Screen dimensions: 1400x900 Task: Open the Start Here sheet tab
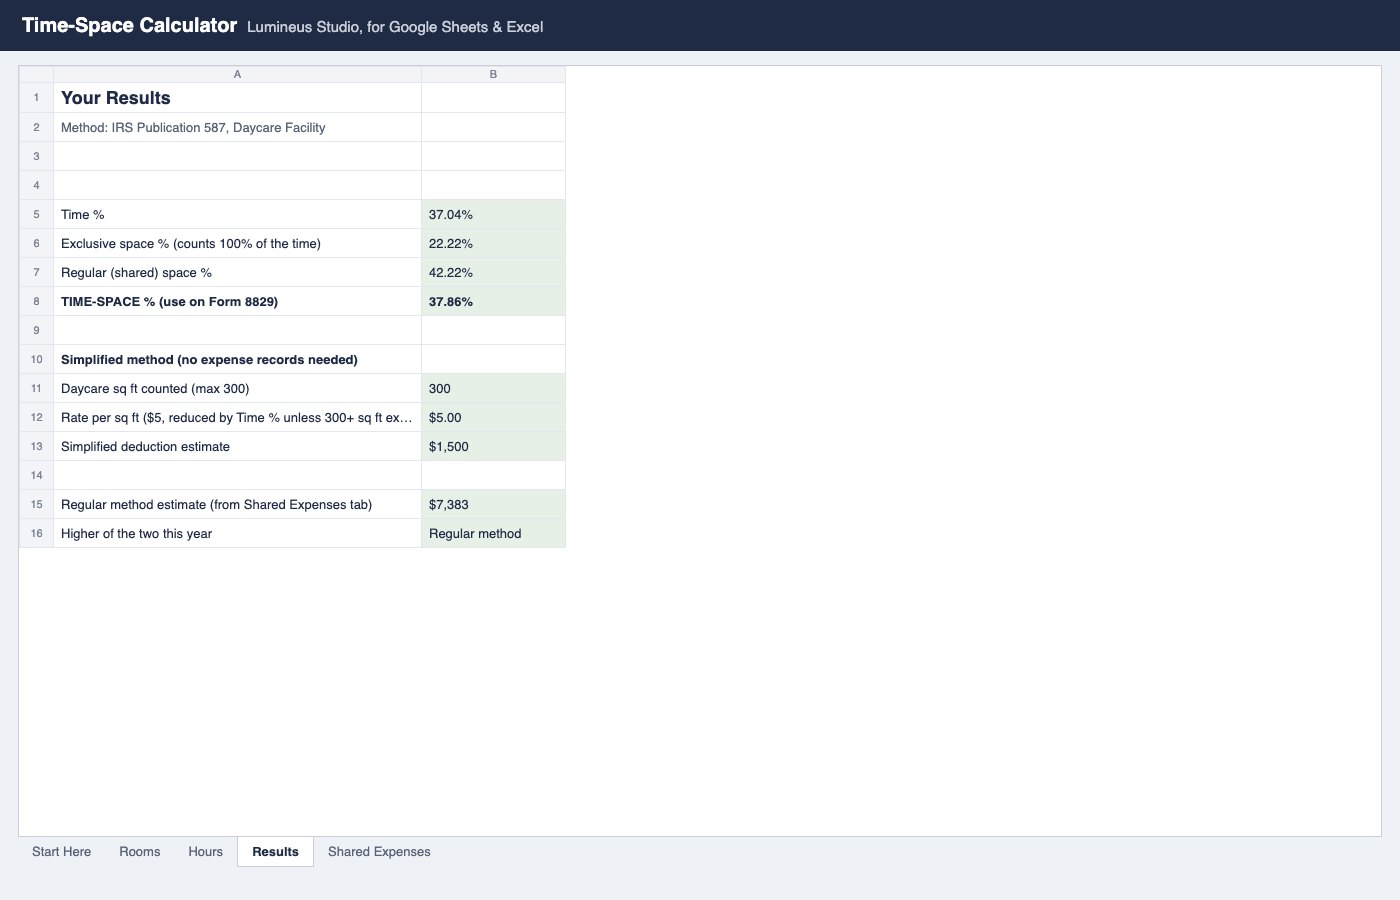(61, 852)
